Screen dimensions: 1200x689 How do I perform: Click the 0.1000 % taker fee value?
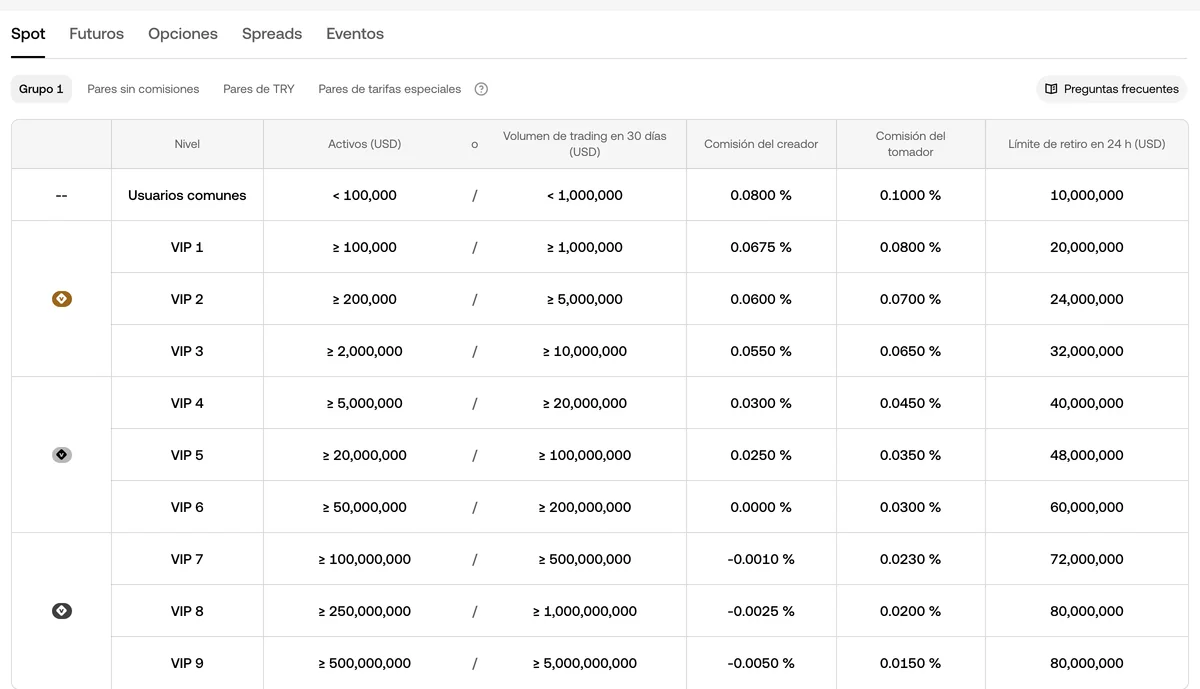point(911,195)
